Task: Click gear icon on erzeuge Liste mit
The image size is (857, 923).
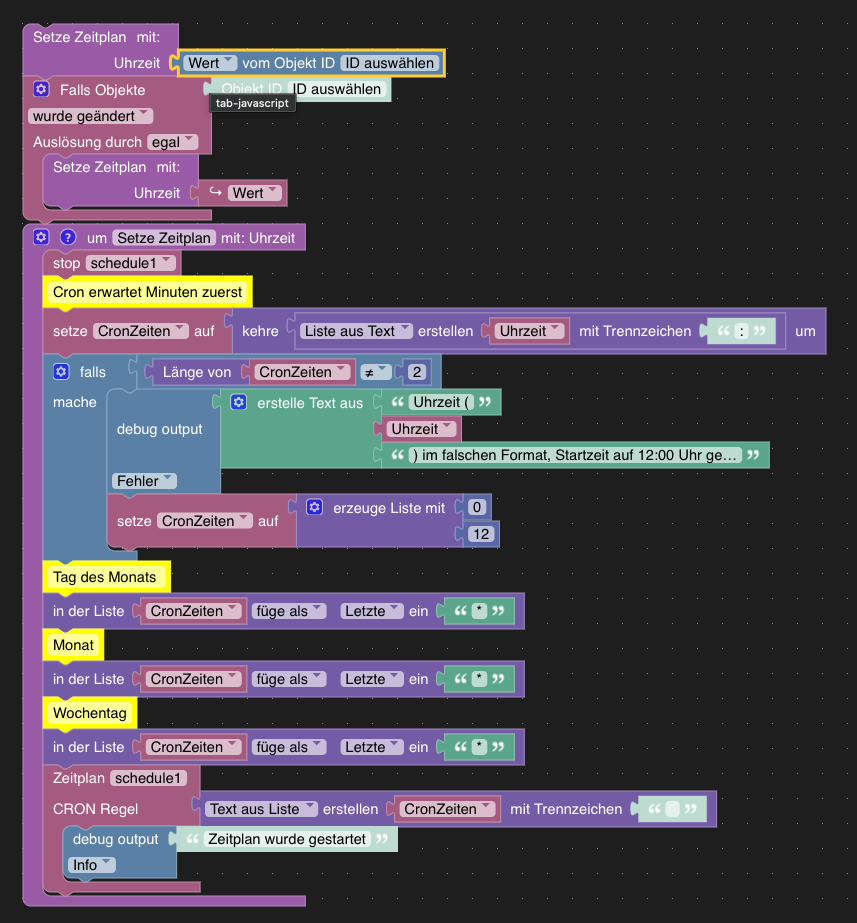Action: [x=314, y=507]
